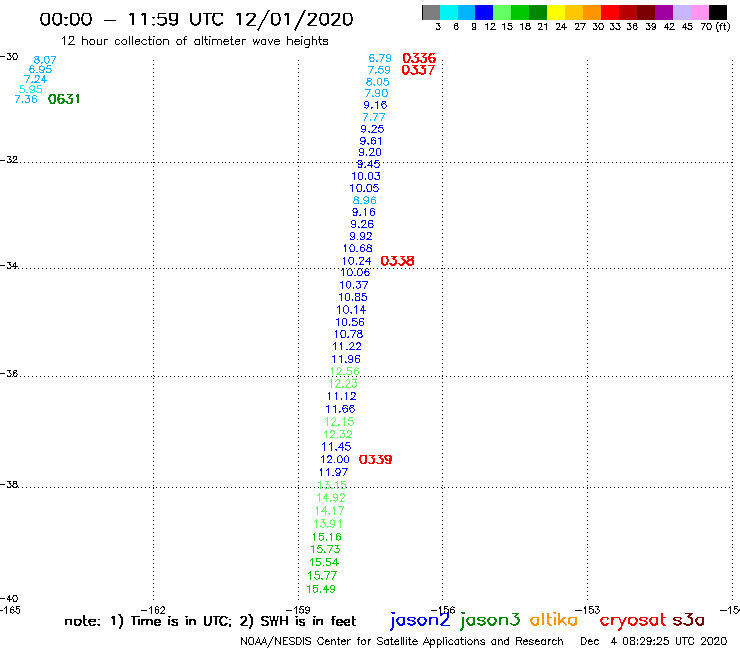Click the timestamp 'Dec 4 08:29:25 UTC 2020'
The width and height of the screenshot is (740, 650).
654,641
